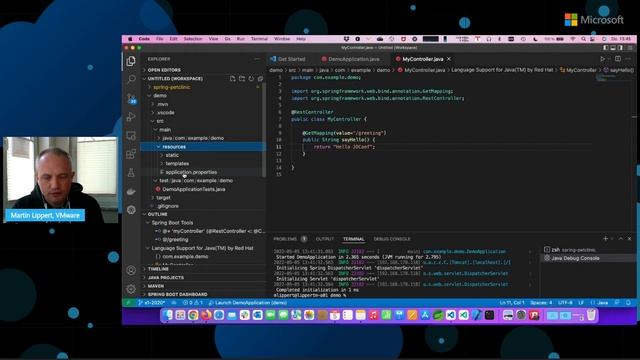Select com.example.demo in outline

185,256
